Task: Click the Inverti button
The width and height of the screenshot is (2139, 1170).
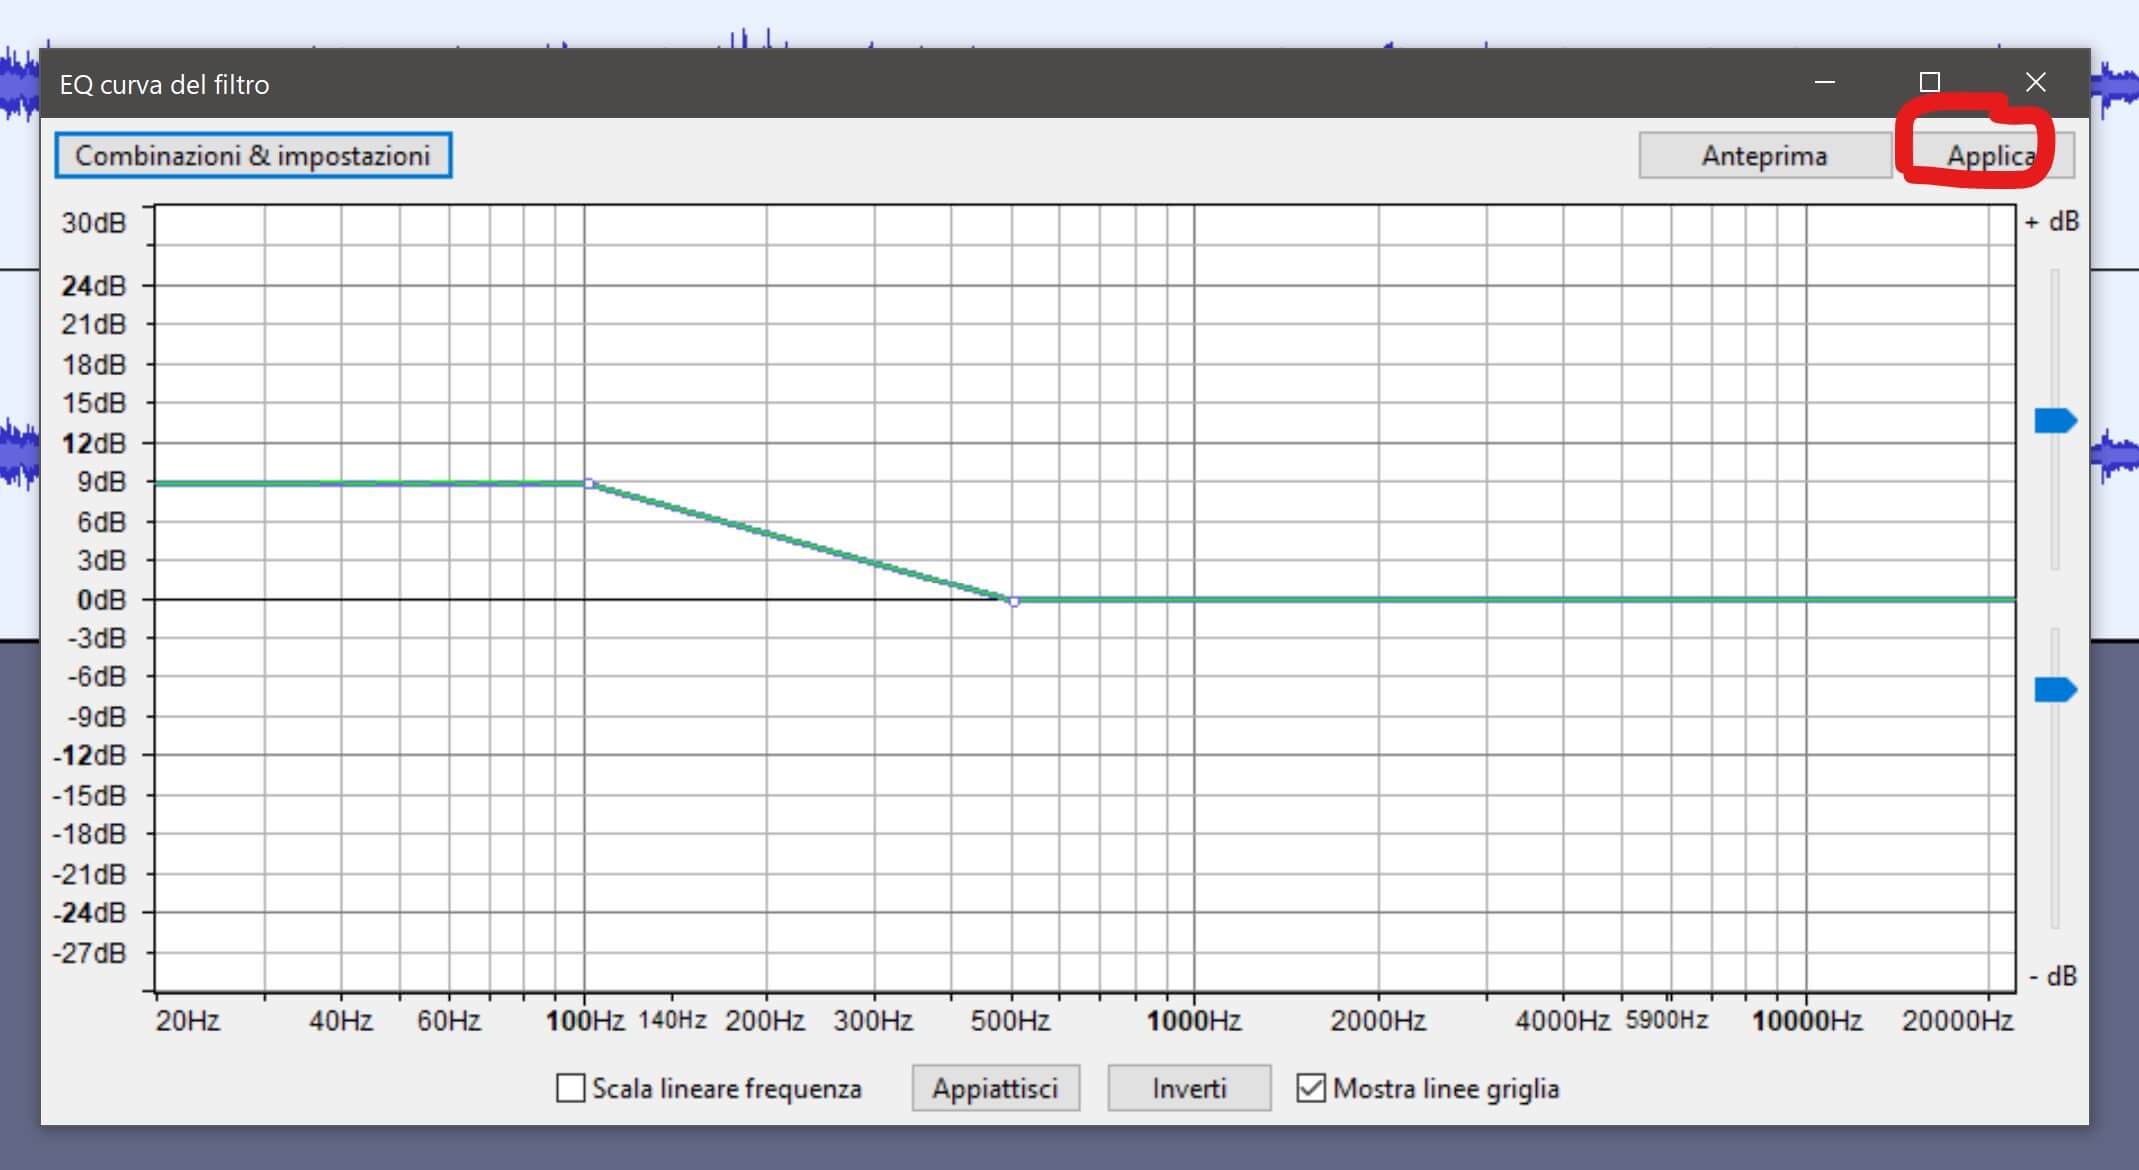Action: click(1189, 1088)
